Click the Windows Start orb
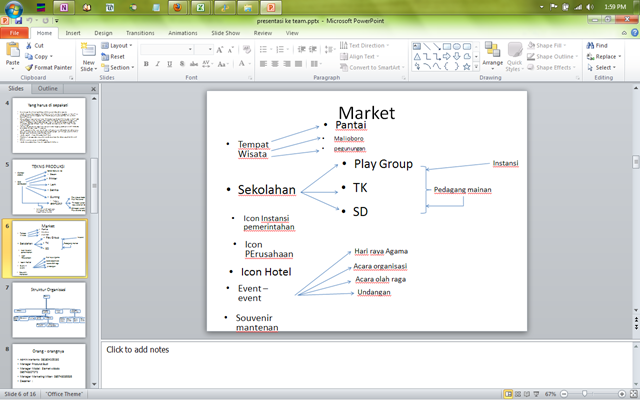The image size is (640, 400). [x=13, y=8]
